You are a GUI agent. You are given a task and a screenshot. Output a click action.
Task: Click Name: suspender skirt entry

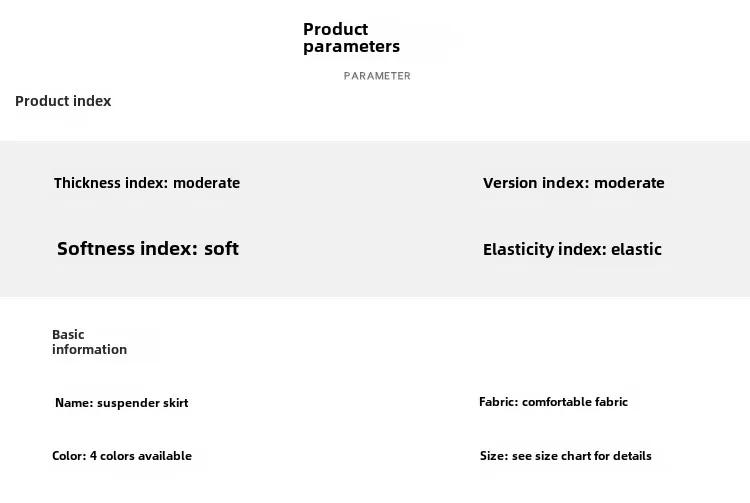pyautogui.click(x=121, y=403)
